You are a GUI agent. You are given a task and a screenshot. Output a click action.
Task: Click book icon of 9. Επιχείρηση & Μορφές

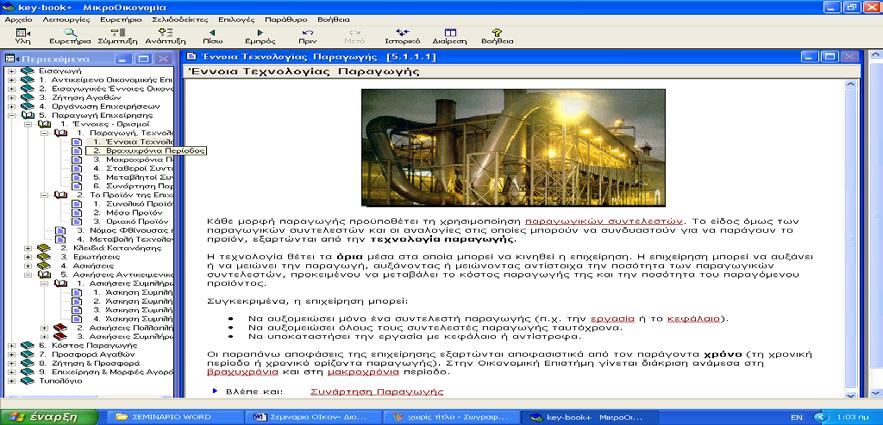26,372
